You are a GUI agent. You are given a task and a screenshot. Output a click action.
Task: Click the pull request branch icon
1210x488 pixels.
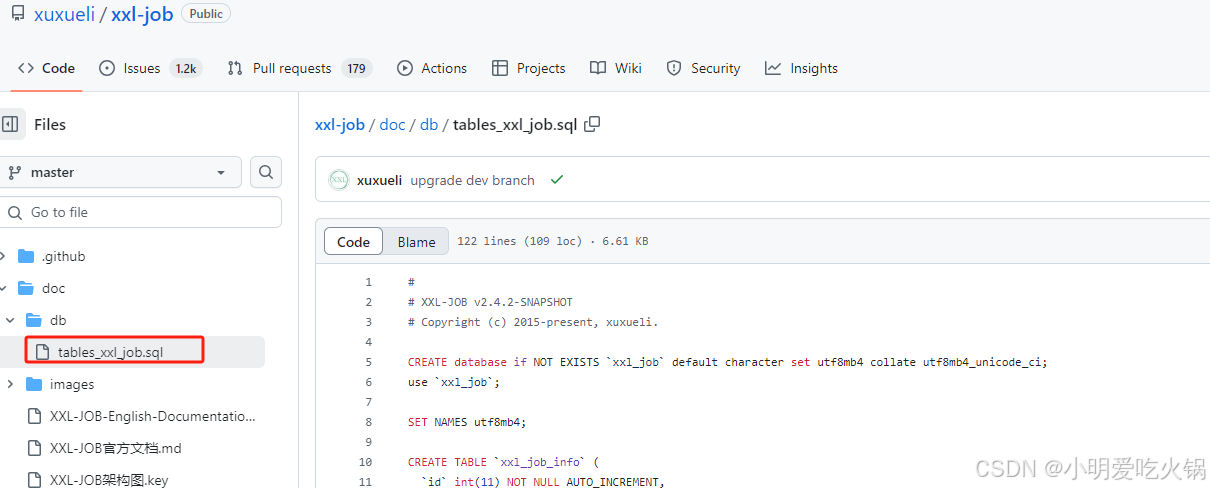tap(235, 68)
